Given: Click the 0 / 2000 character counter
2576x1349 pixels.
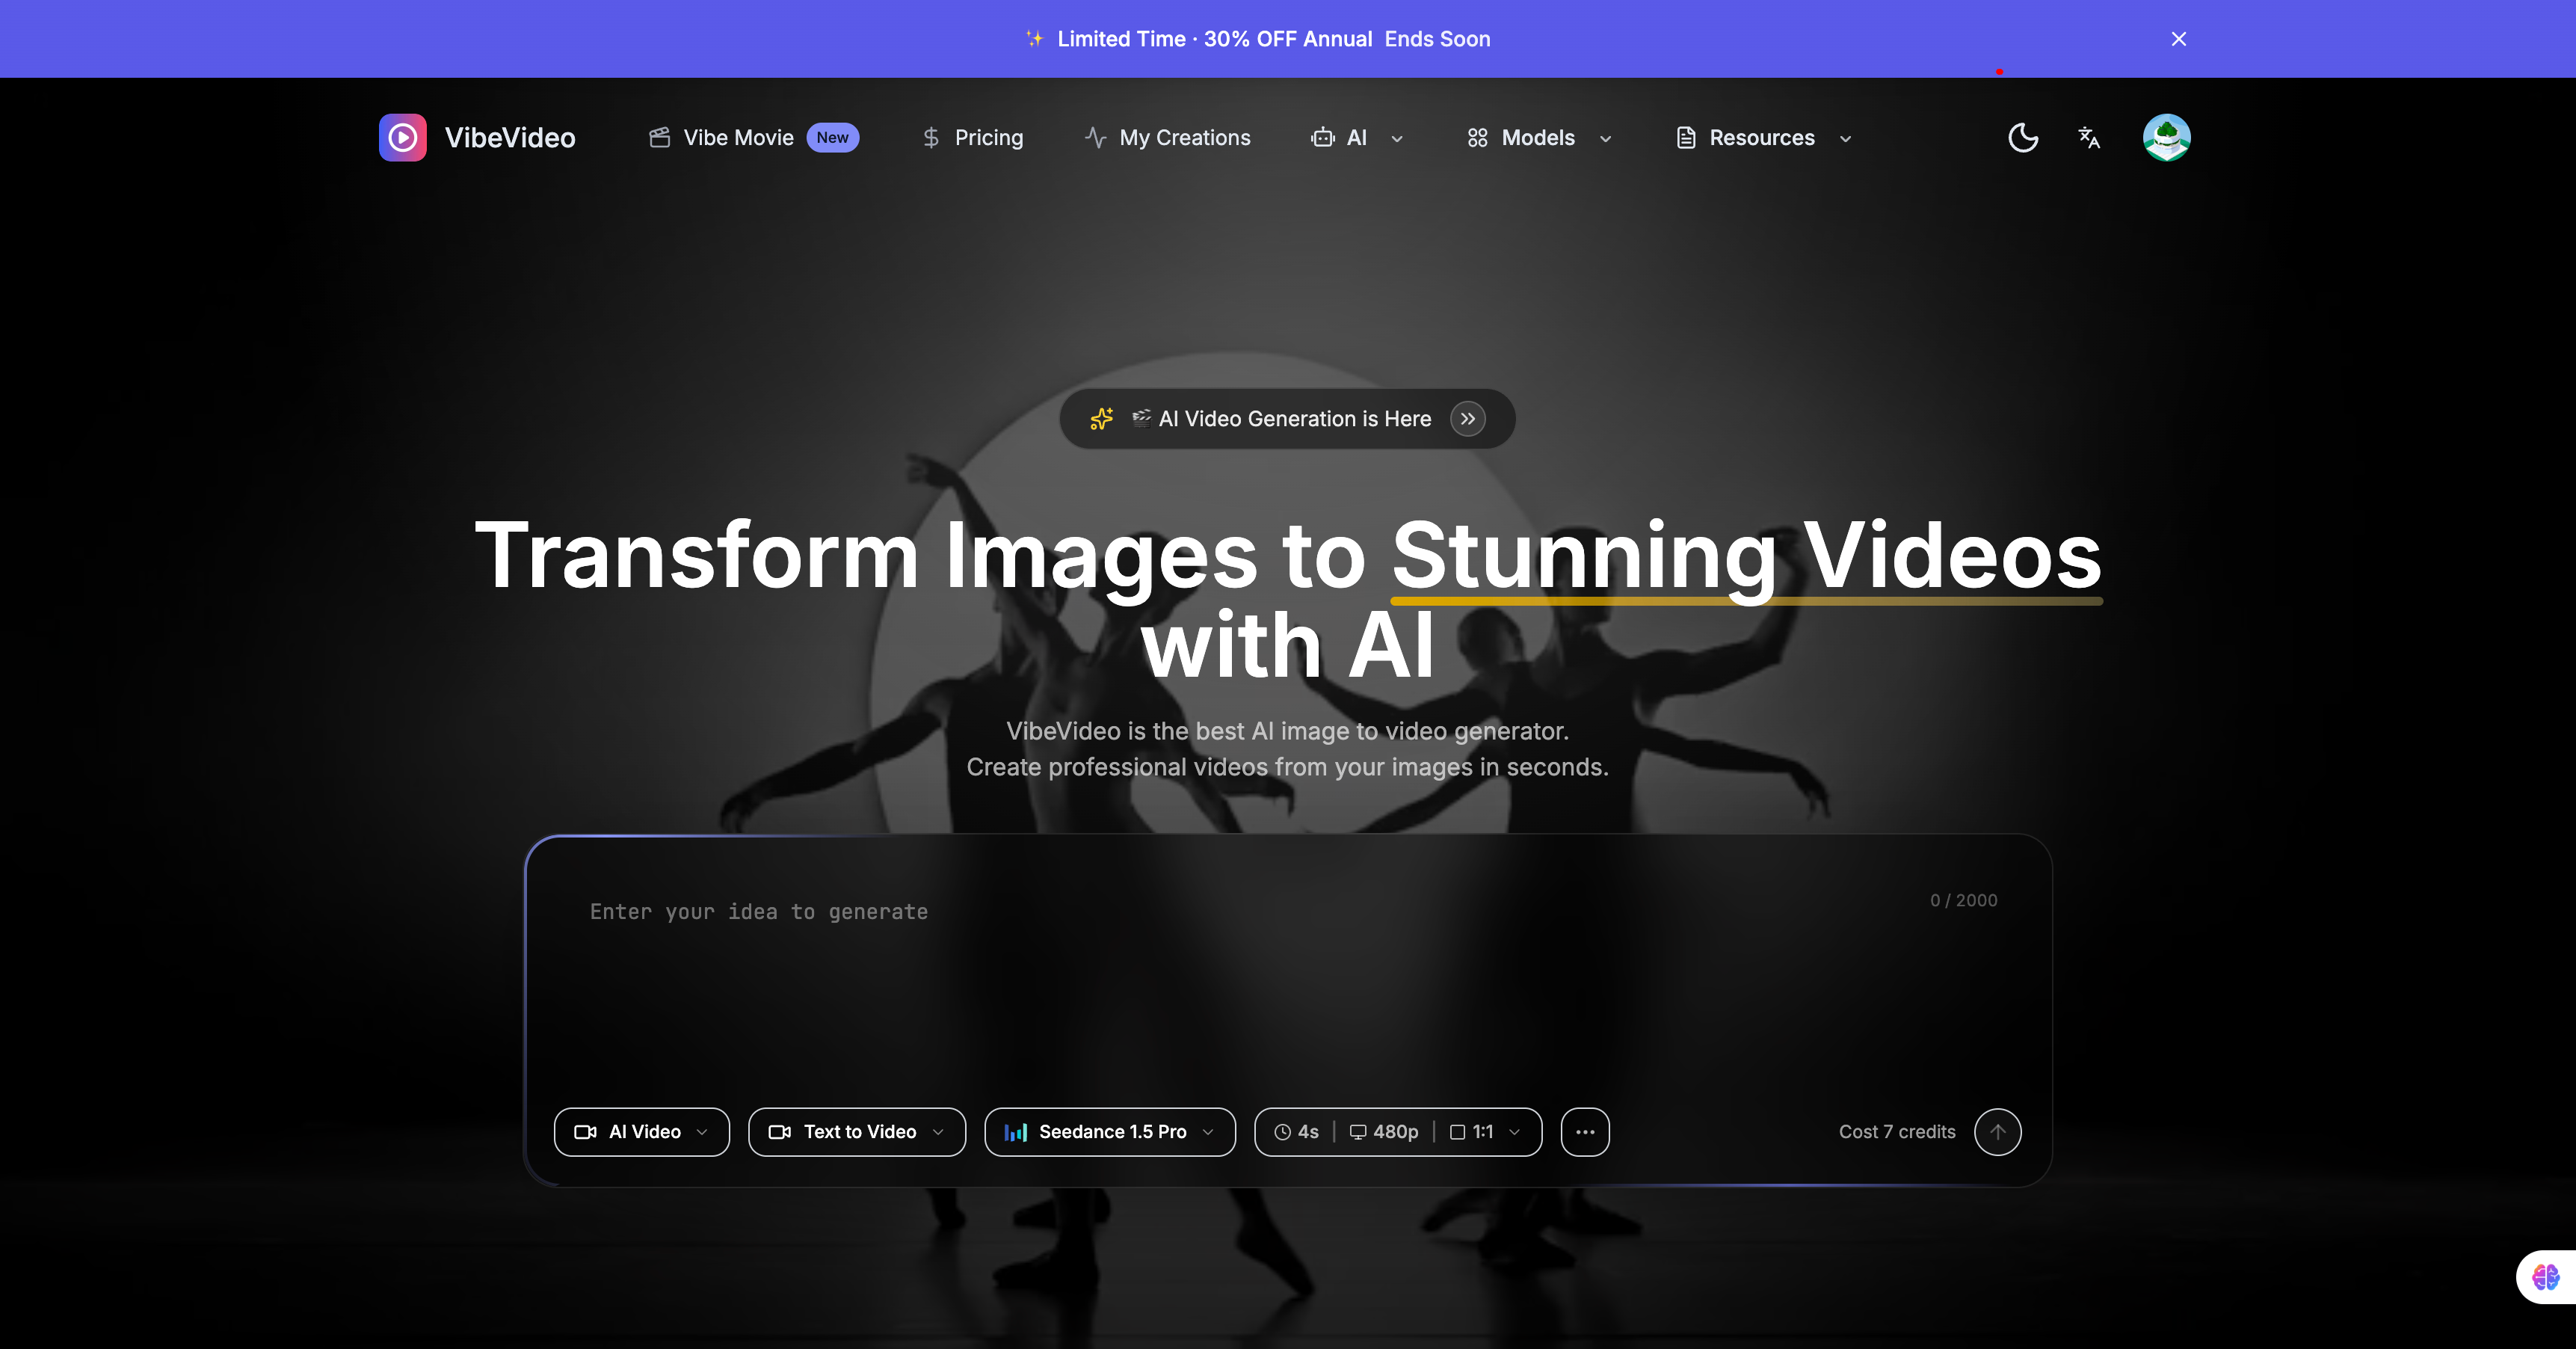Looking at the screenshot, I should click(x=1963, y=900).
